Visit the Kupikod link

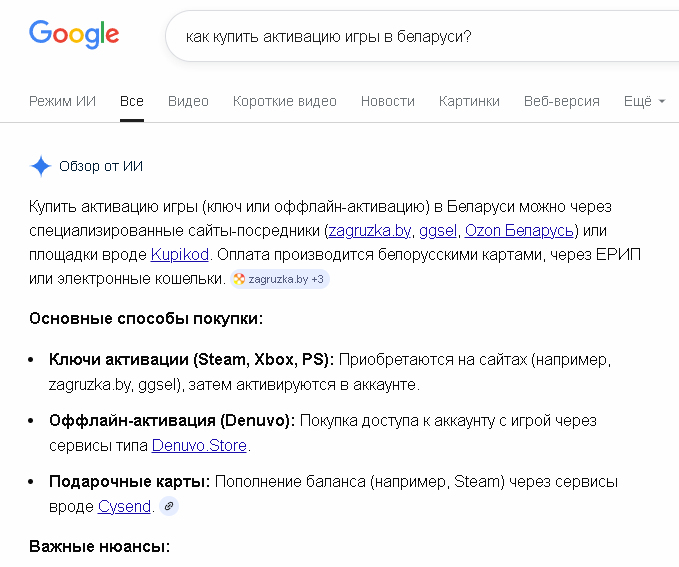[179, 255]
